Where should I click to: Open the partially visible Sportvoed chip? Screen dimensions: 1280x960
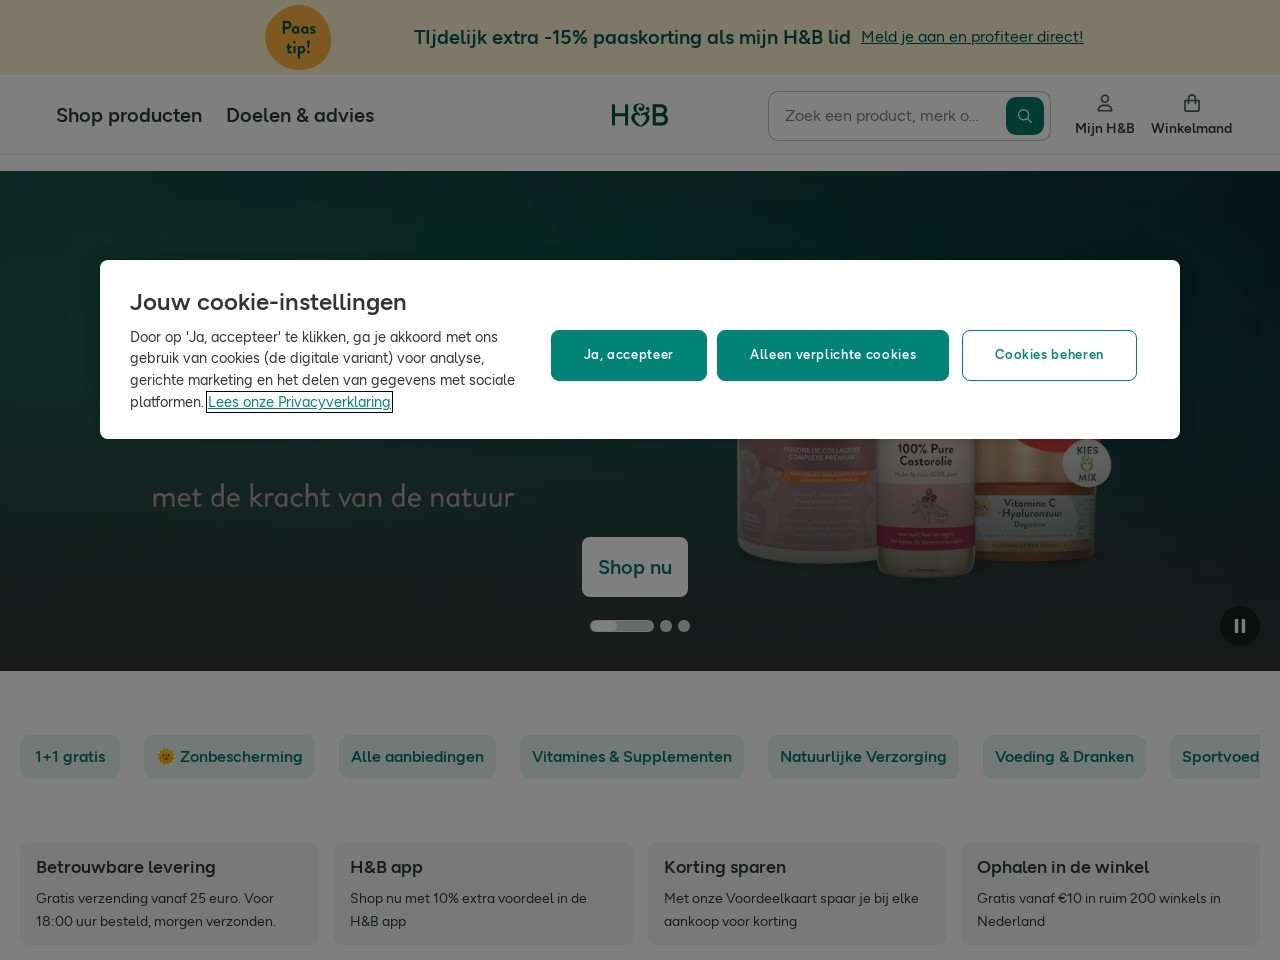pos(1216,757)
